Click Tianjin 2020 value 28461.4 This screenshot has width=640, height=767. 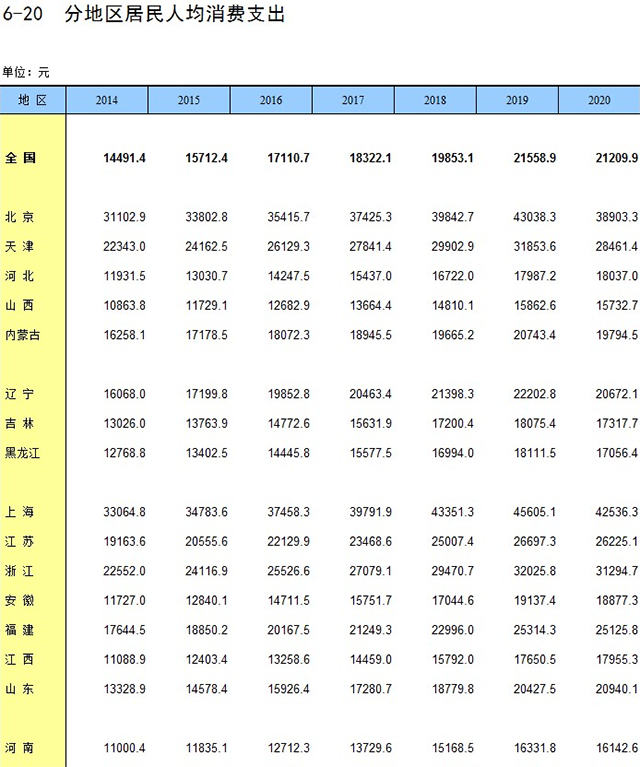pos(617,247)
